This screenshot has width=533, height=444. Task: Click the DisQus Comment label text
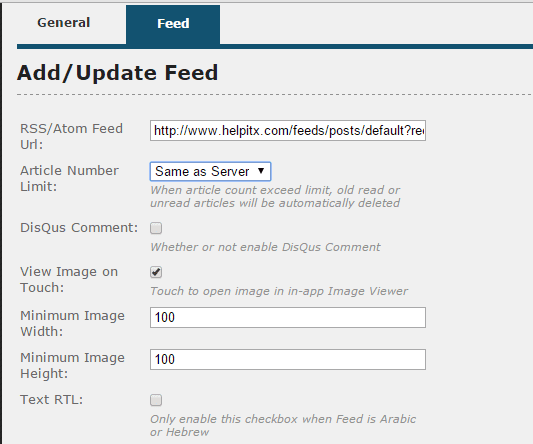(x=79, y=227)
